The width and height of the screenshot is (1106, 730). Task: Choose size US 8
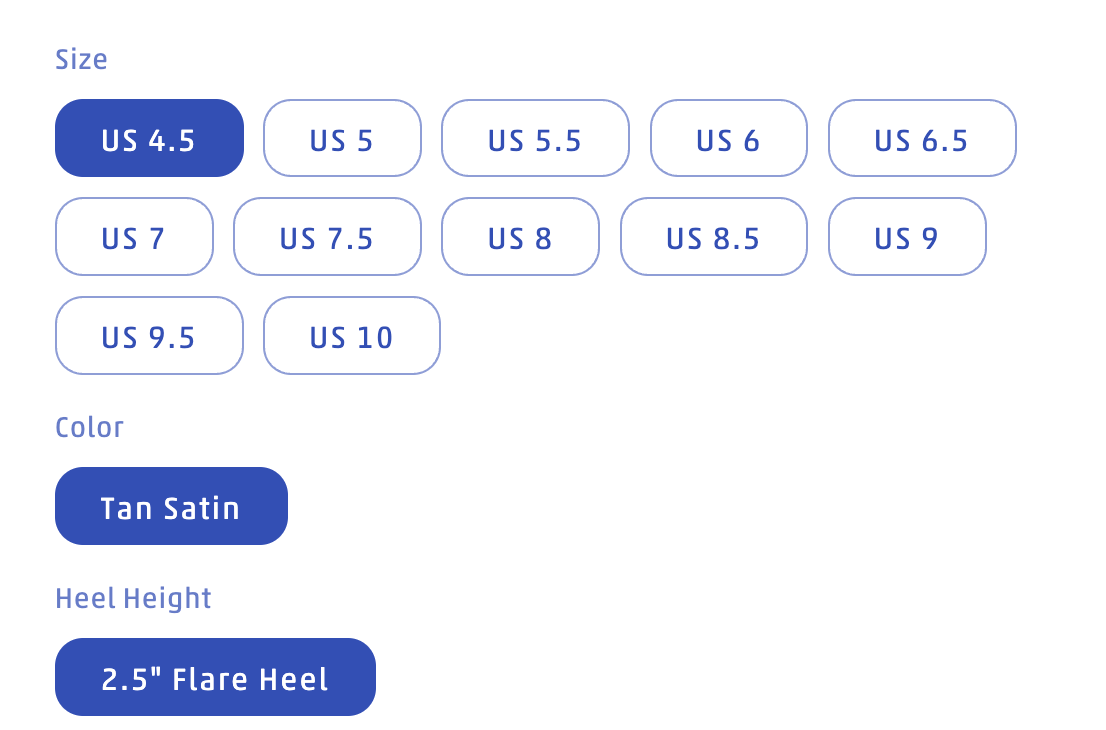coord(520,236)
